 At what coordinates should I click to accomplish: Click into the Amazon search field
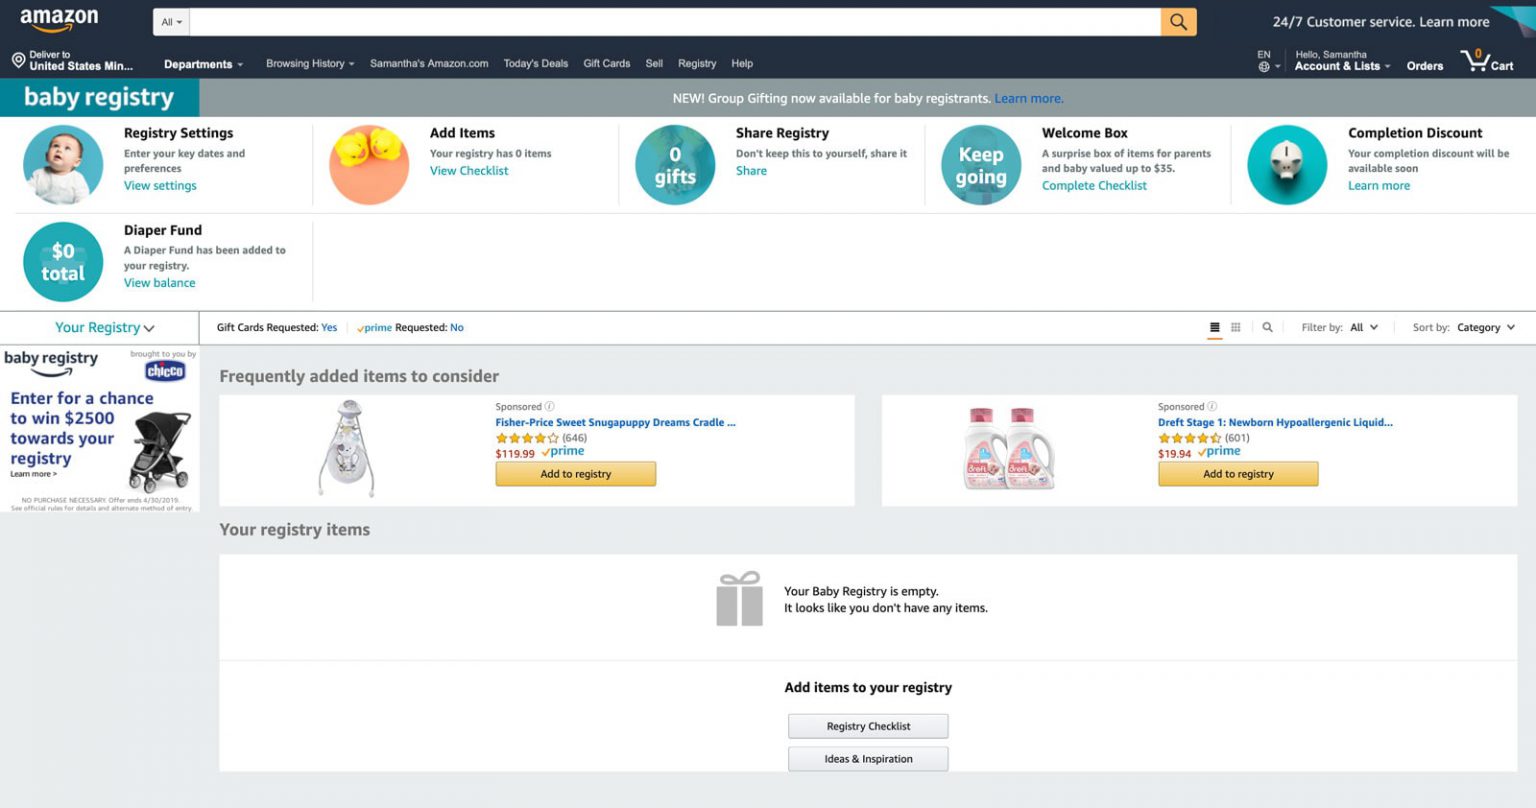click(x=675, y=22)
